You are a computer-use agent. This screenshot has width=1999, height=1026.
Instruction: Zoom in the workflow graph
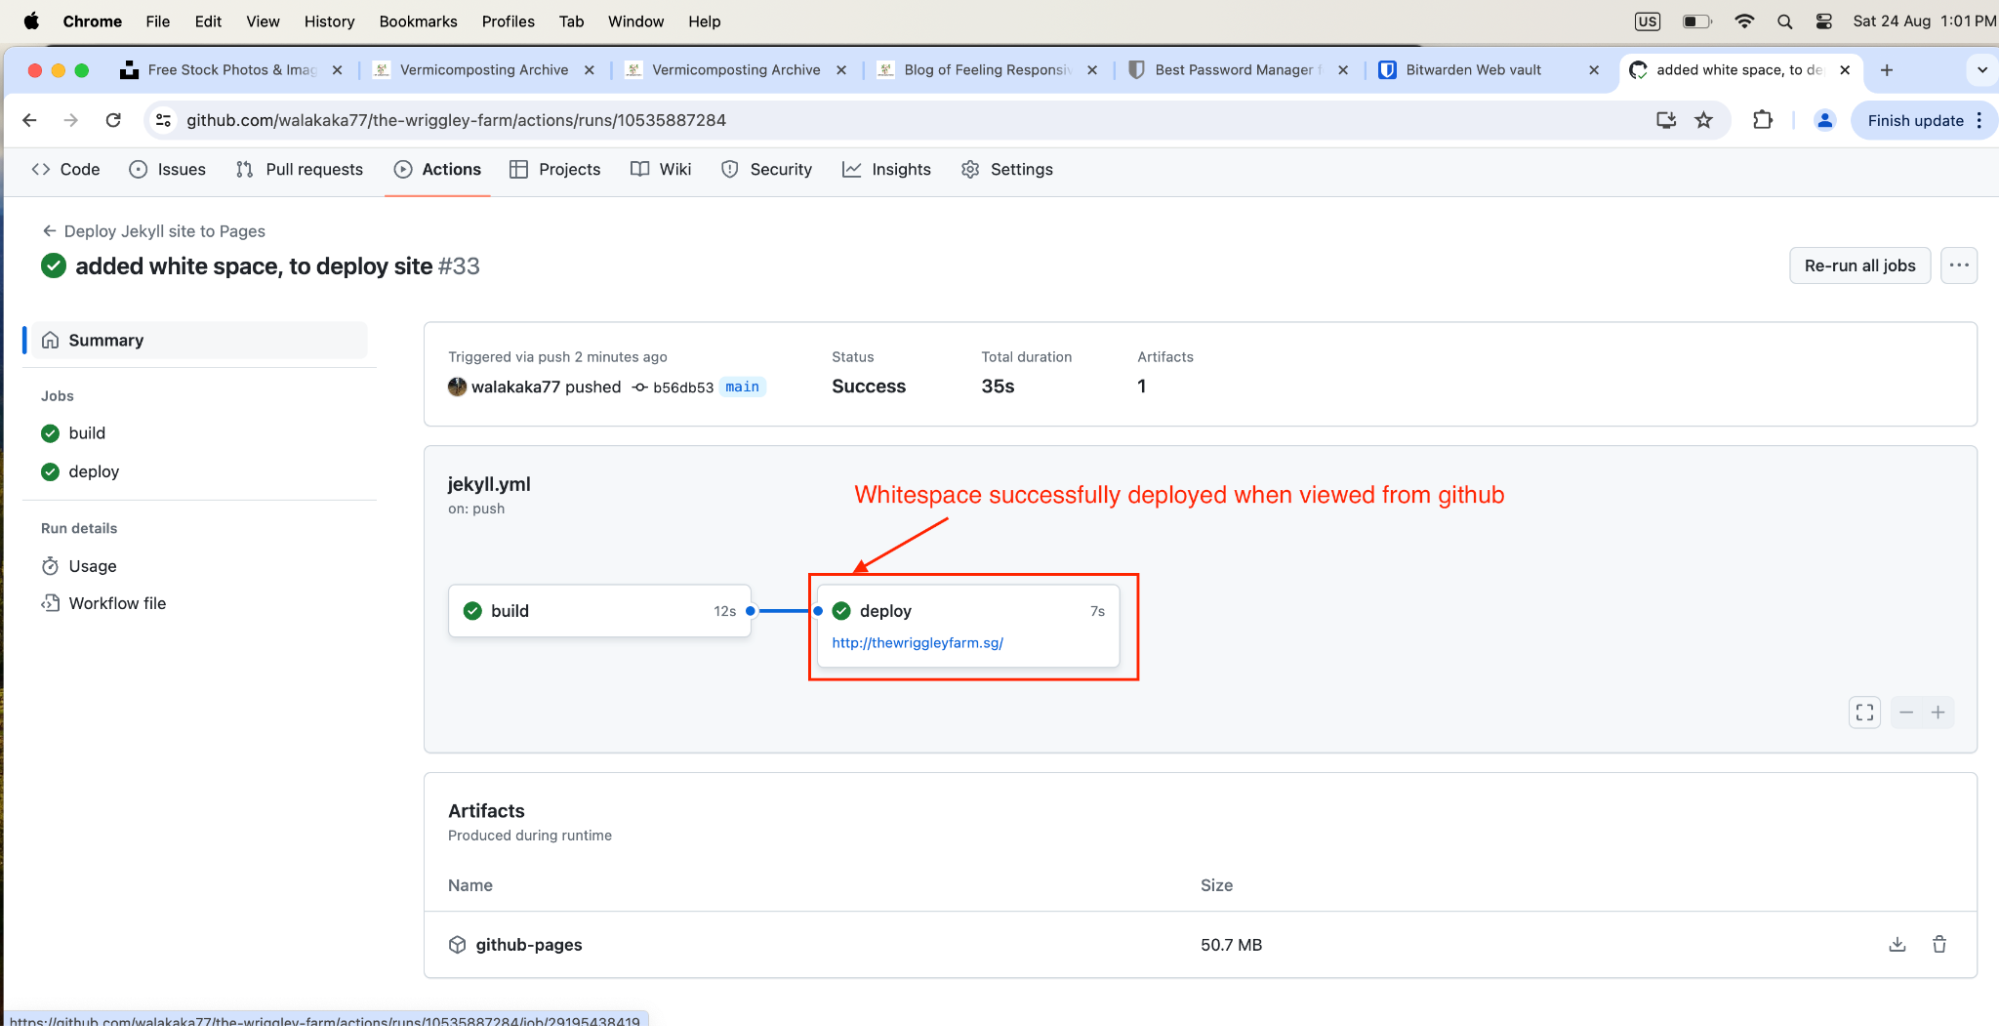point(1938,712)
